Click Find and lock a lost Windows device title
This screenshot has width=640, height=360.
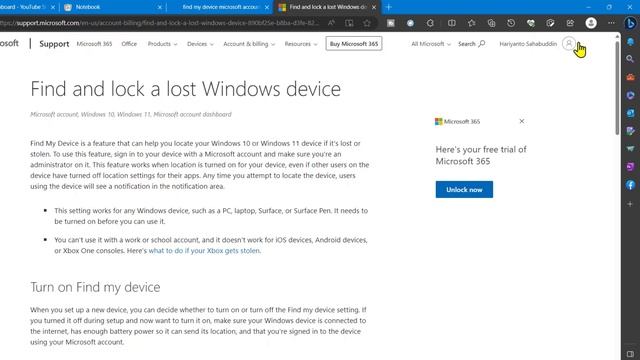(x=185, y=89)
